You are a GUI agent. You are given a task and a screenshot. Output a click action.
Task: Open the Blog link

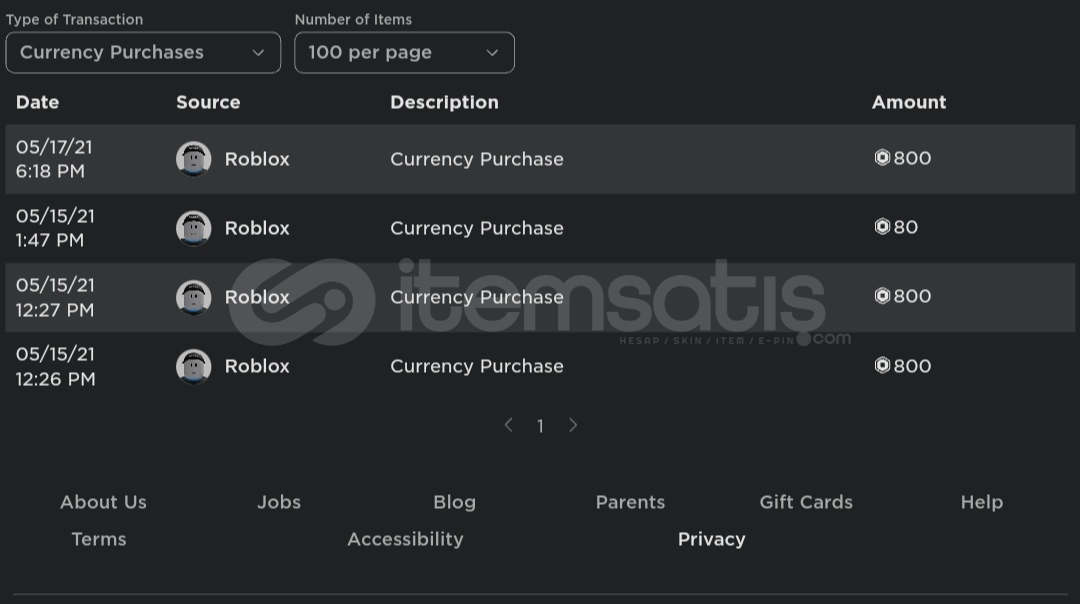pyautogui.click(x=454, y=502)
